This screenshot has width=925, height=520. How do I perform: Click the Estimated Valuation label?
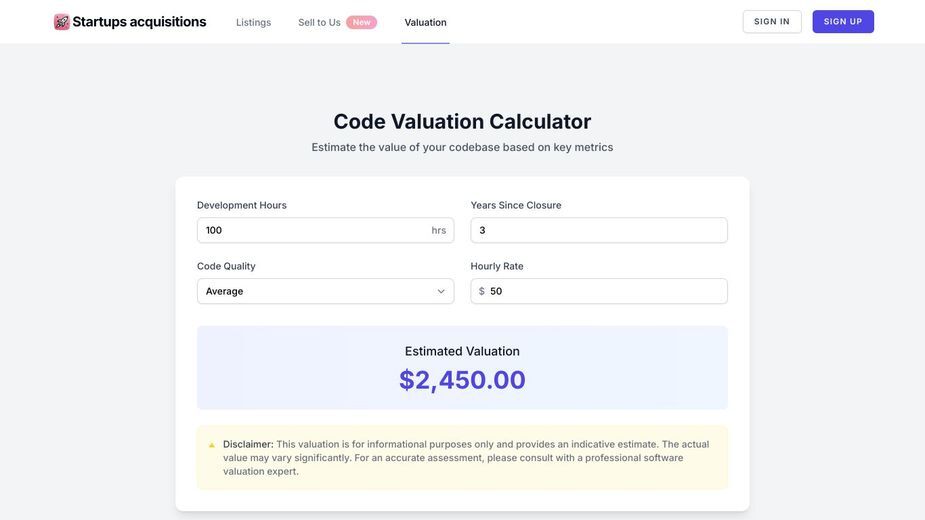(x=462, y=351)
